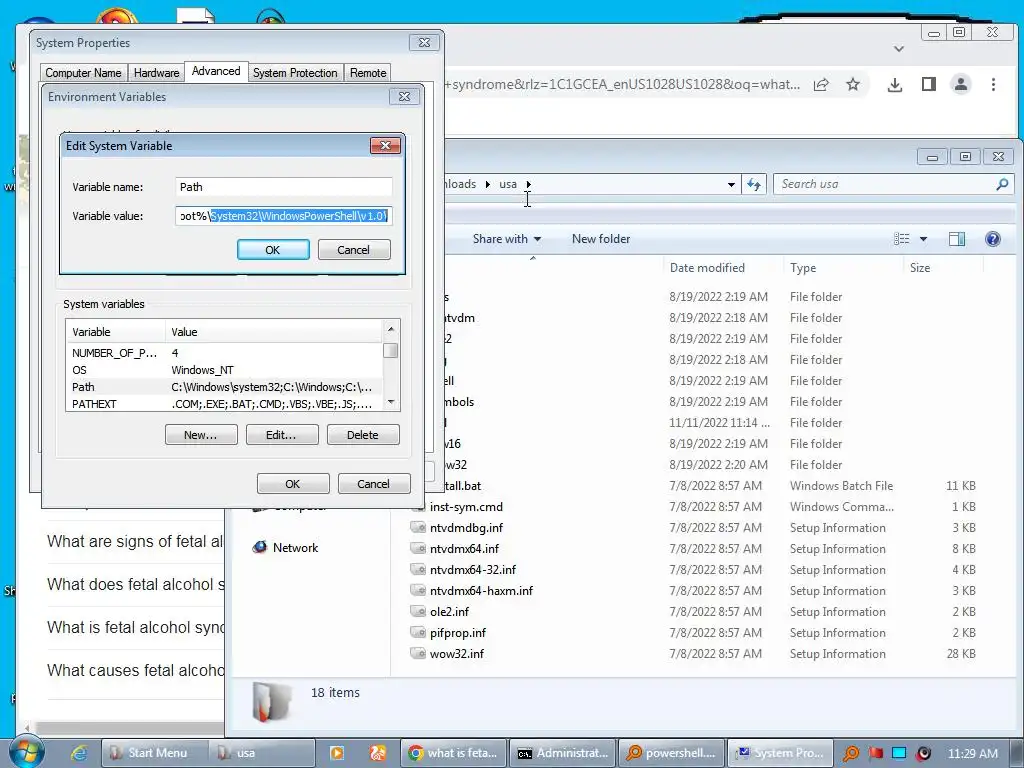This screenshot has height=768, width=1024.
Task: Open Explorer address bar history dropdown
Action: tap(731, 185)
